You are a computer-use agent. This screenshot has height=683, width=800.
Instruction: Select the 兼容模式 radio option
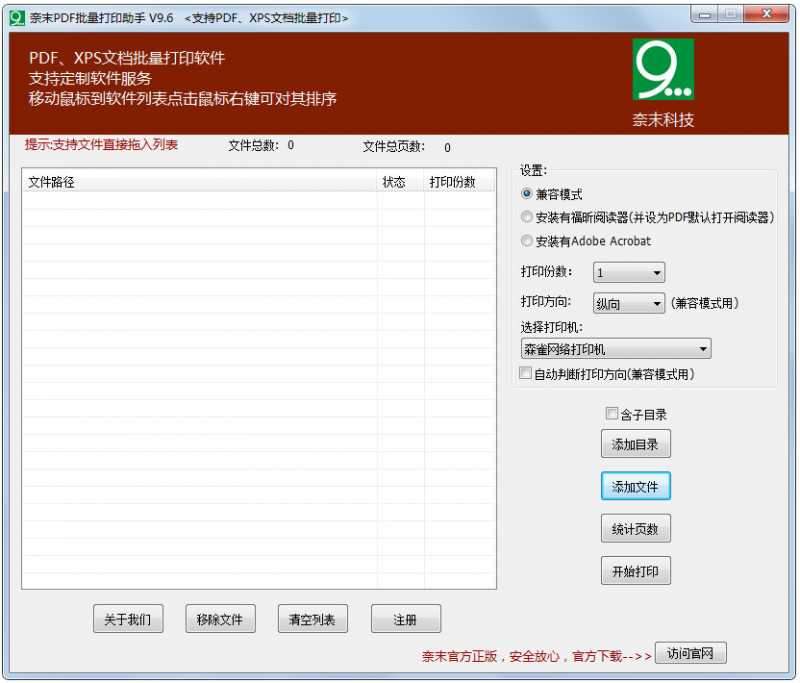(527, 196)
